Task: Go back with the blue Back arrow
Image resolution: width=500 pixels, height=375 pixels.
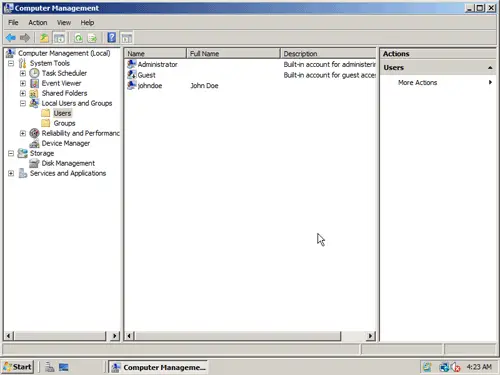Action: click(11, 38)
